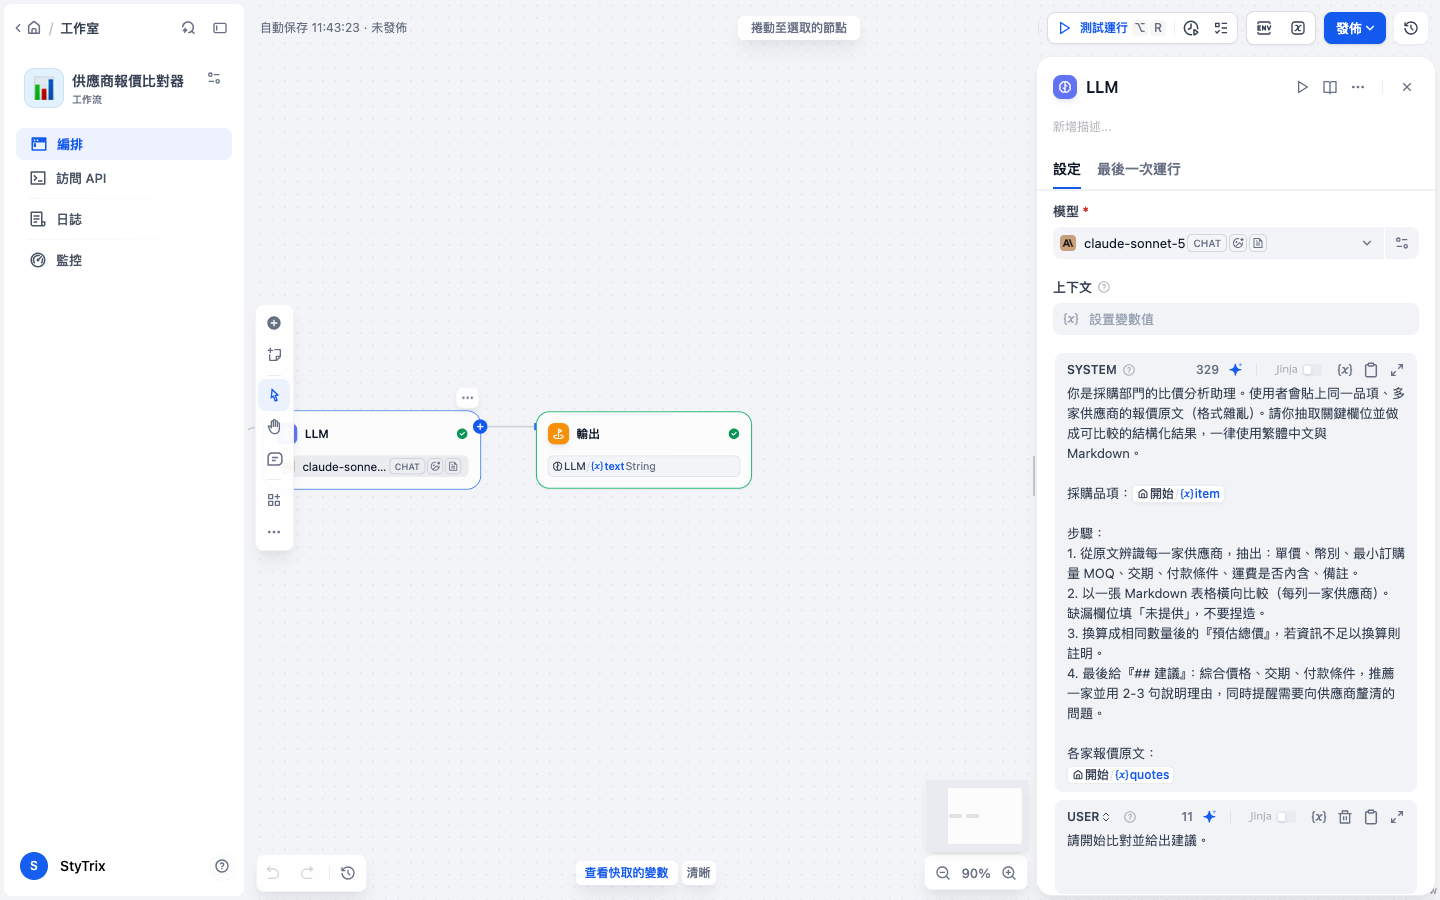Select the pointer mode tool
The height and width of the screenshot is (900, 1440).
274,395
